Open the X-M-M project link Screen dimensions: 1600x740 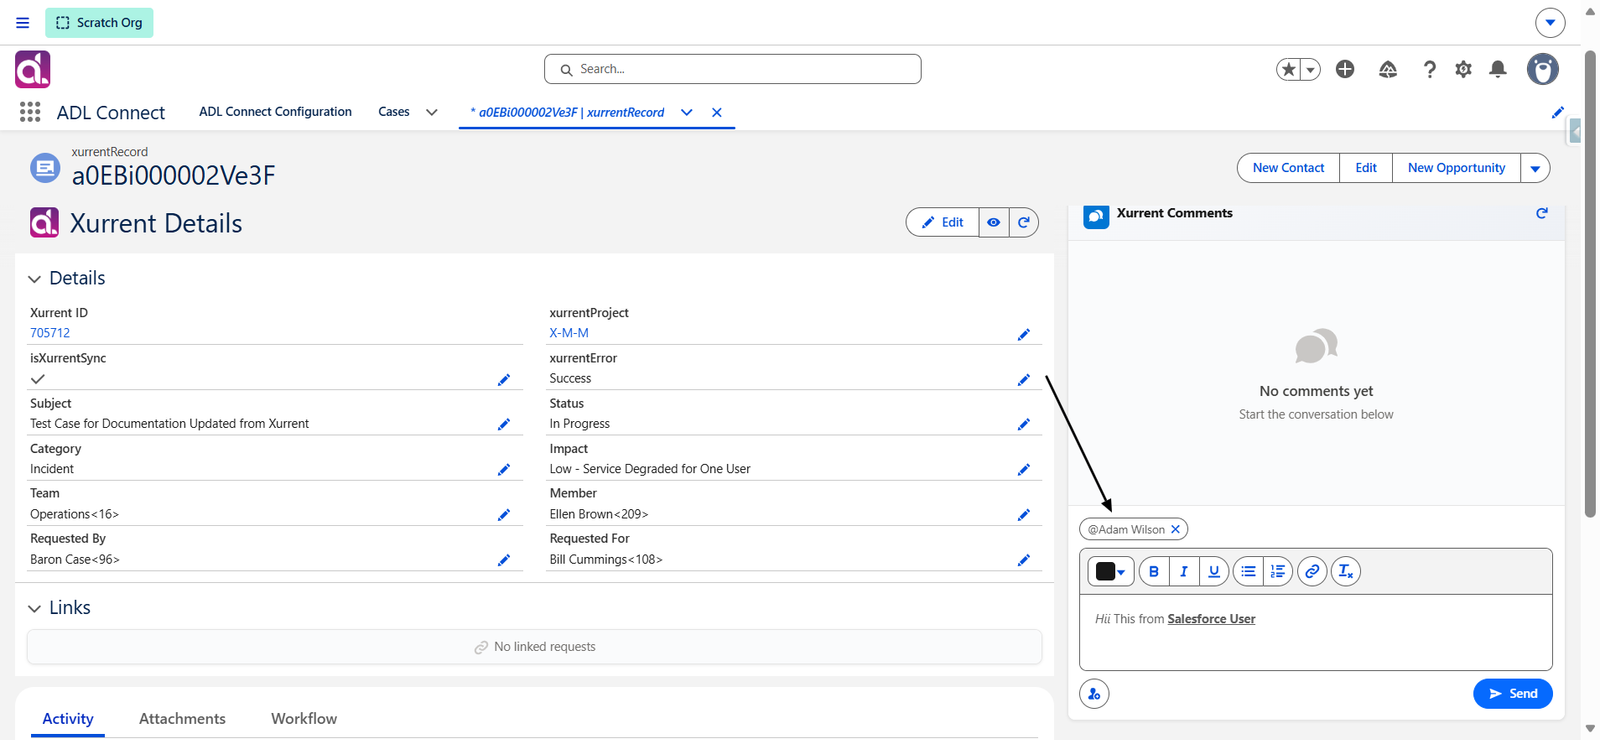pos(569,333)
